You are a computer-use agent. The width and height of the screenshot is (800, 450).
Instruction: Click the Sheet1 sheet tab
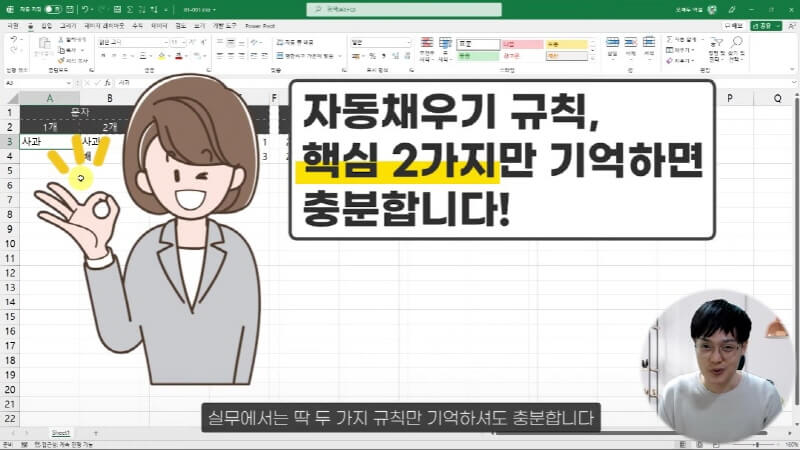pos(60,433)
